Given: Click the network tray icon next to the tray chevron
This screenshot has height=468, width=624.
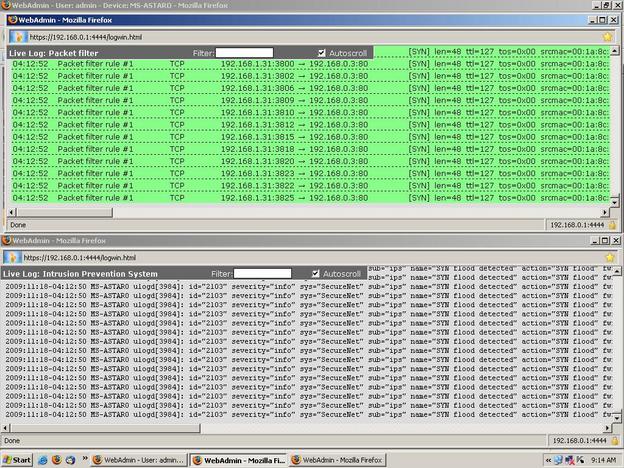Looking at the screenshot, I should 558,460.
